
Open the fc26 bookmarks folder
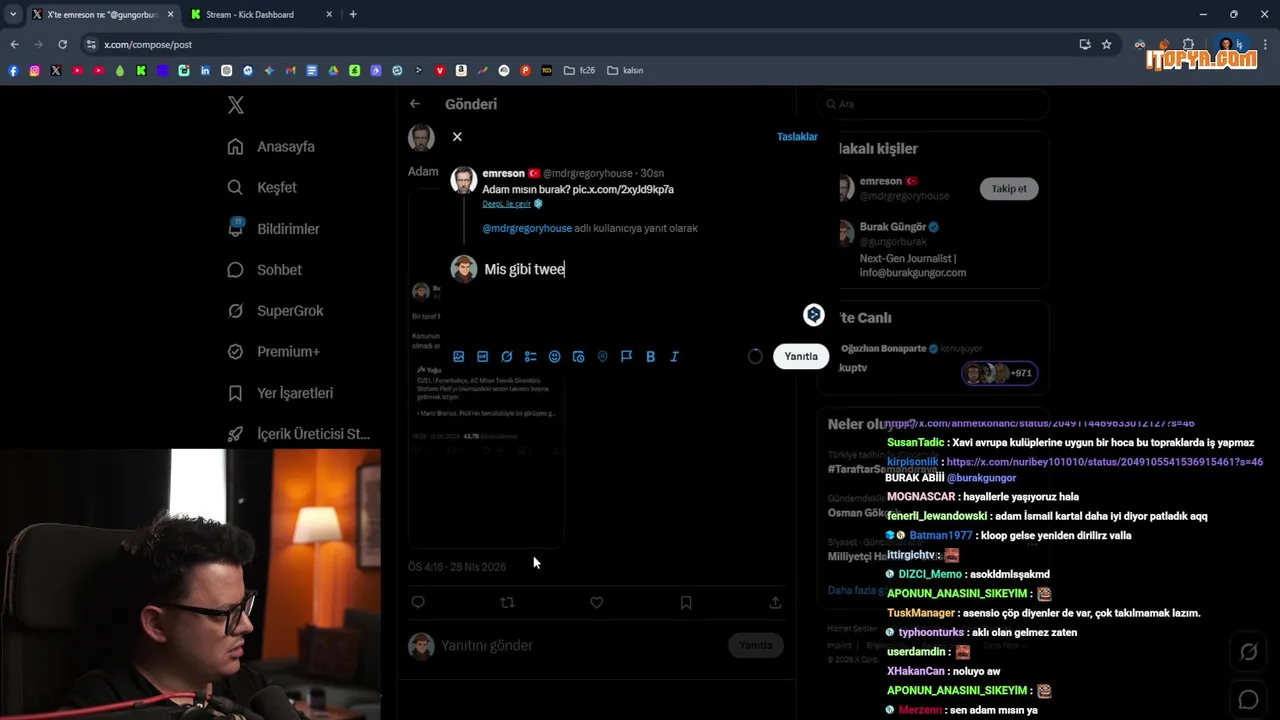579,70
